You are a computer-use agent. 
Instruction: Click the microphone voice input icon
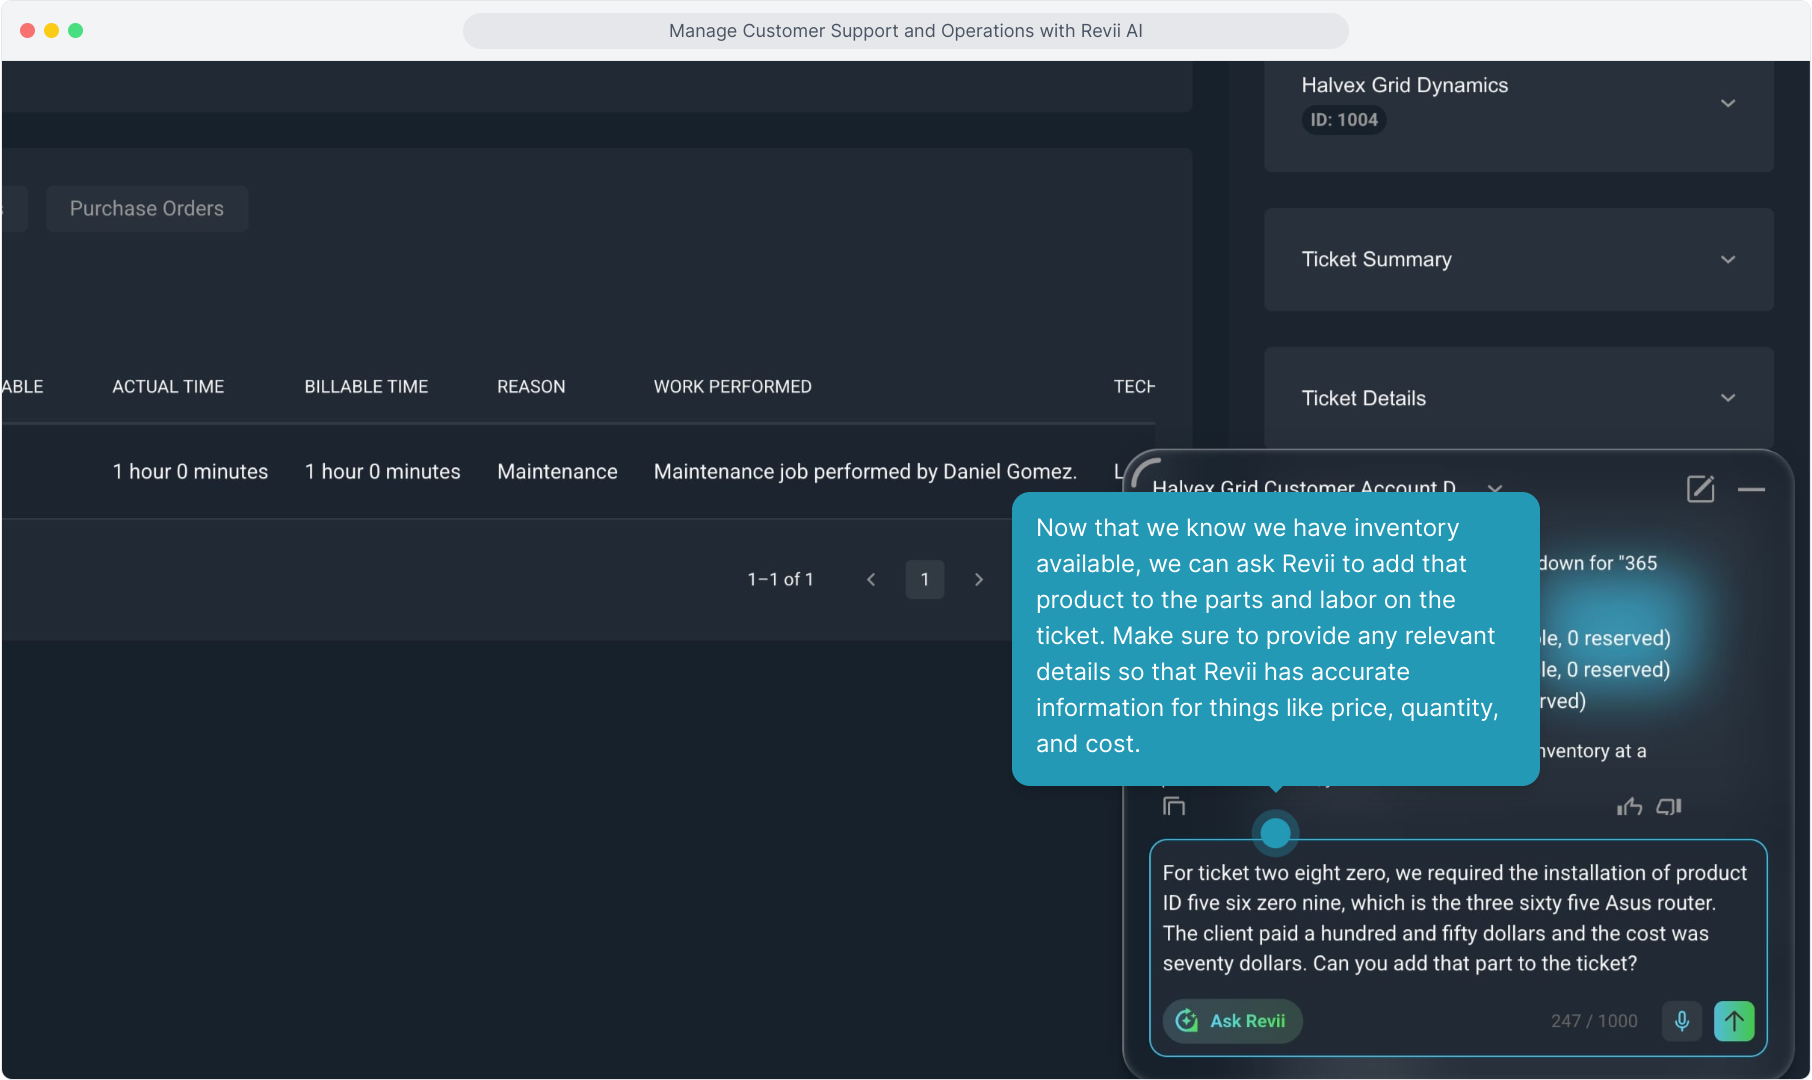pyautogui.click(x=1682, y=1021)
